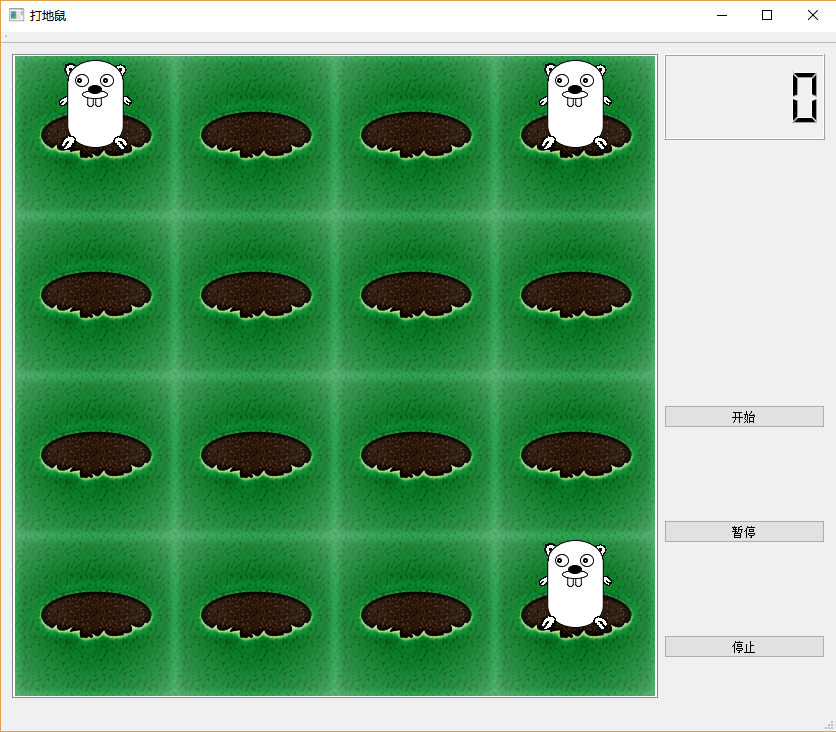Stop the game with the 停止 button
Screen dimensions: 836x732
[x=744, y=647]
